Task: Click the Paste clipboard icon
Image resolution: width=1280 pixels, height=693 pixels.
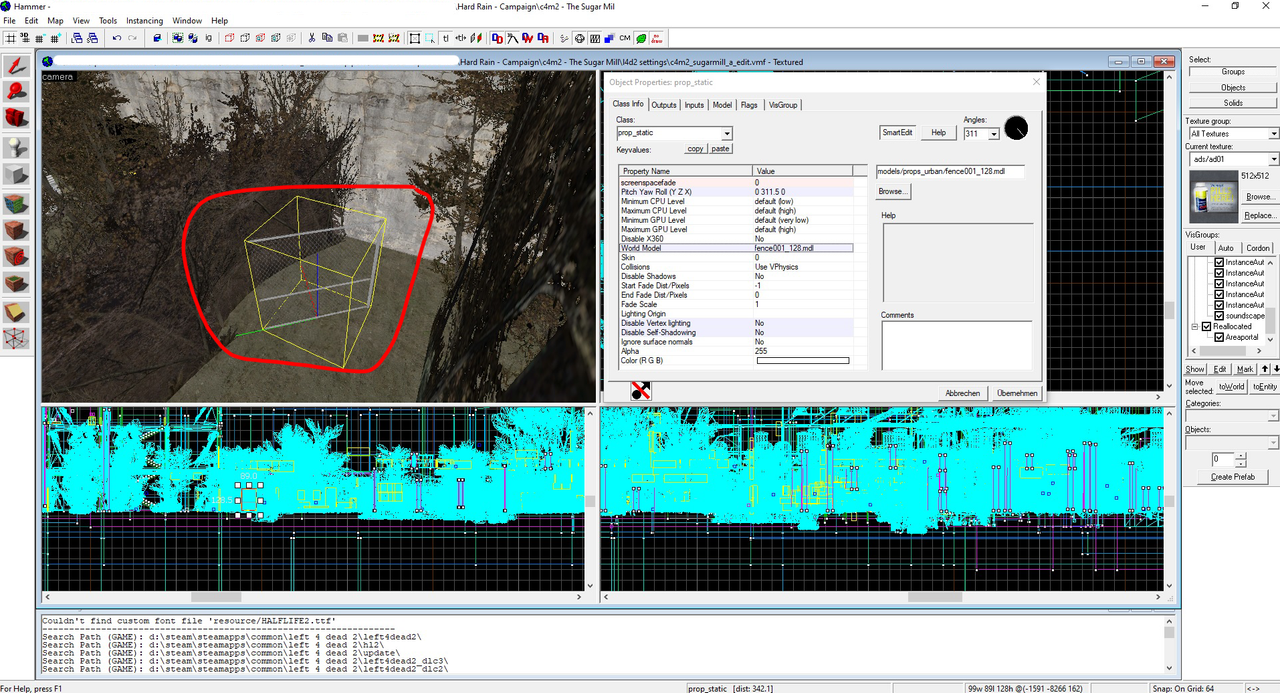Action: pyautogui.click(x=343, y=38)
